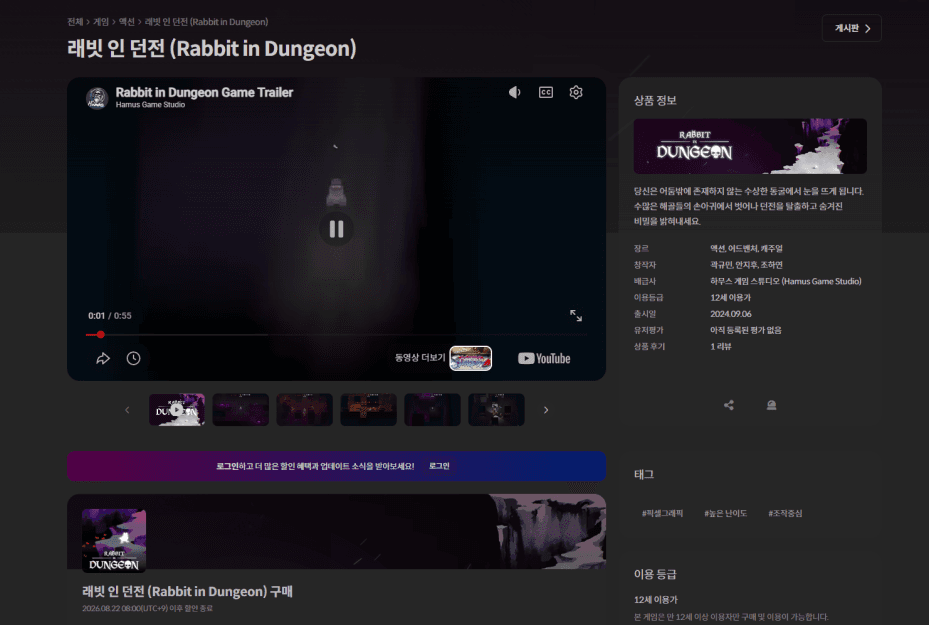The image size is (929, 625).
Task: Click 전체 breadcrumb link
Action: (x=75, y=22)
